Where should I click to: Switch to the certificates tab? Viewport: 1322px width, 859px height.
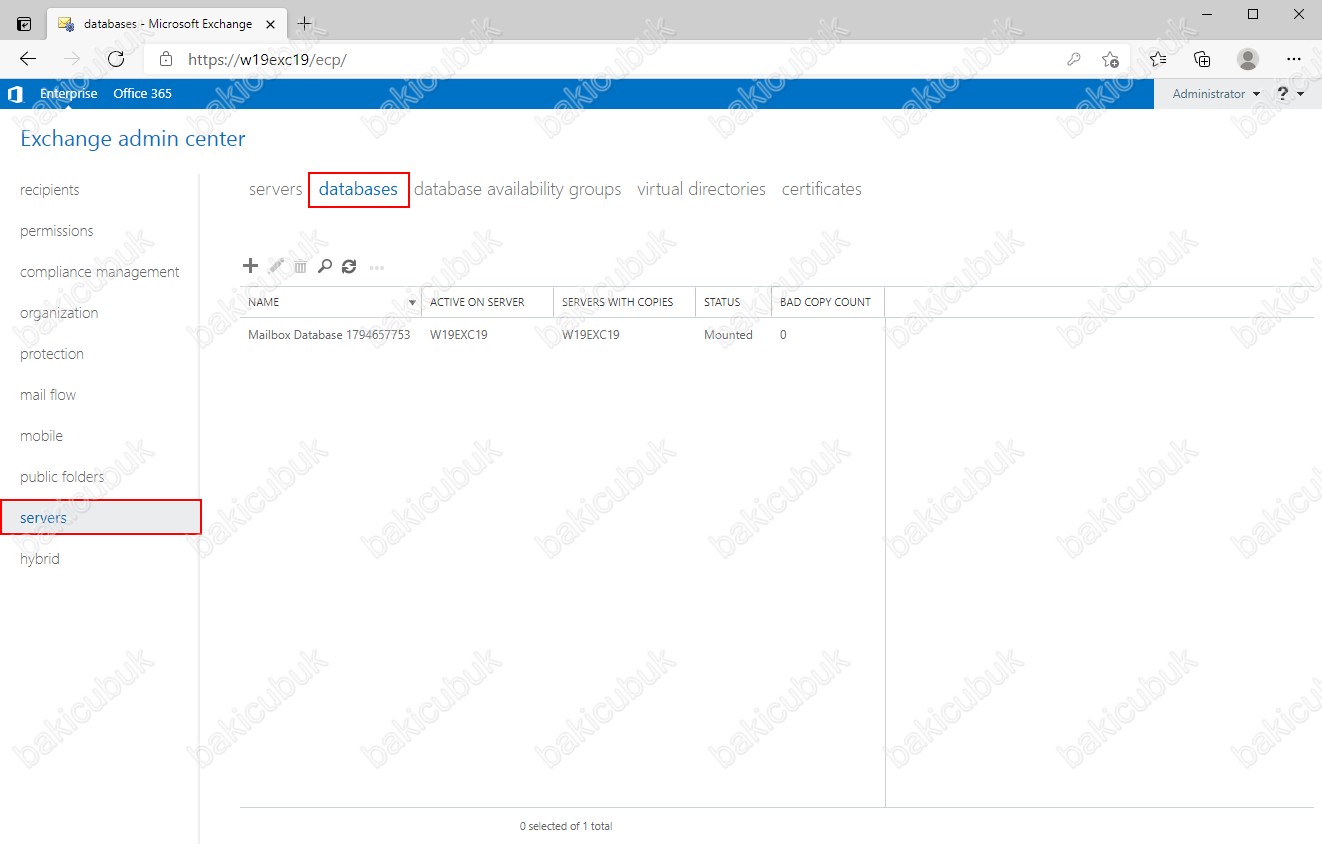[821, 189]
